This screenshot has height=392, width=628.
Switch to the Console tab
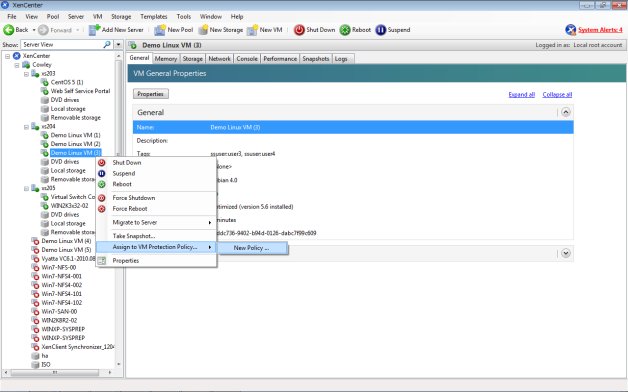point(247,59)
